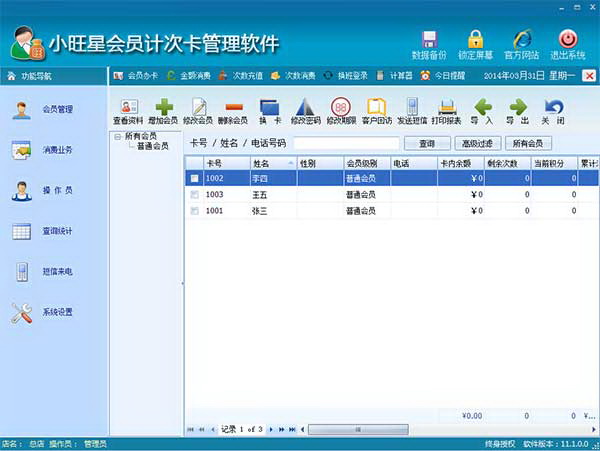Focus the 卡号/姓名/电话号码 search field

tap(346, 143)
